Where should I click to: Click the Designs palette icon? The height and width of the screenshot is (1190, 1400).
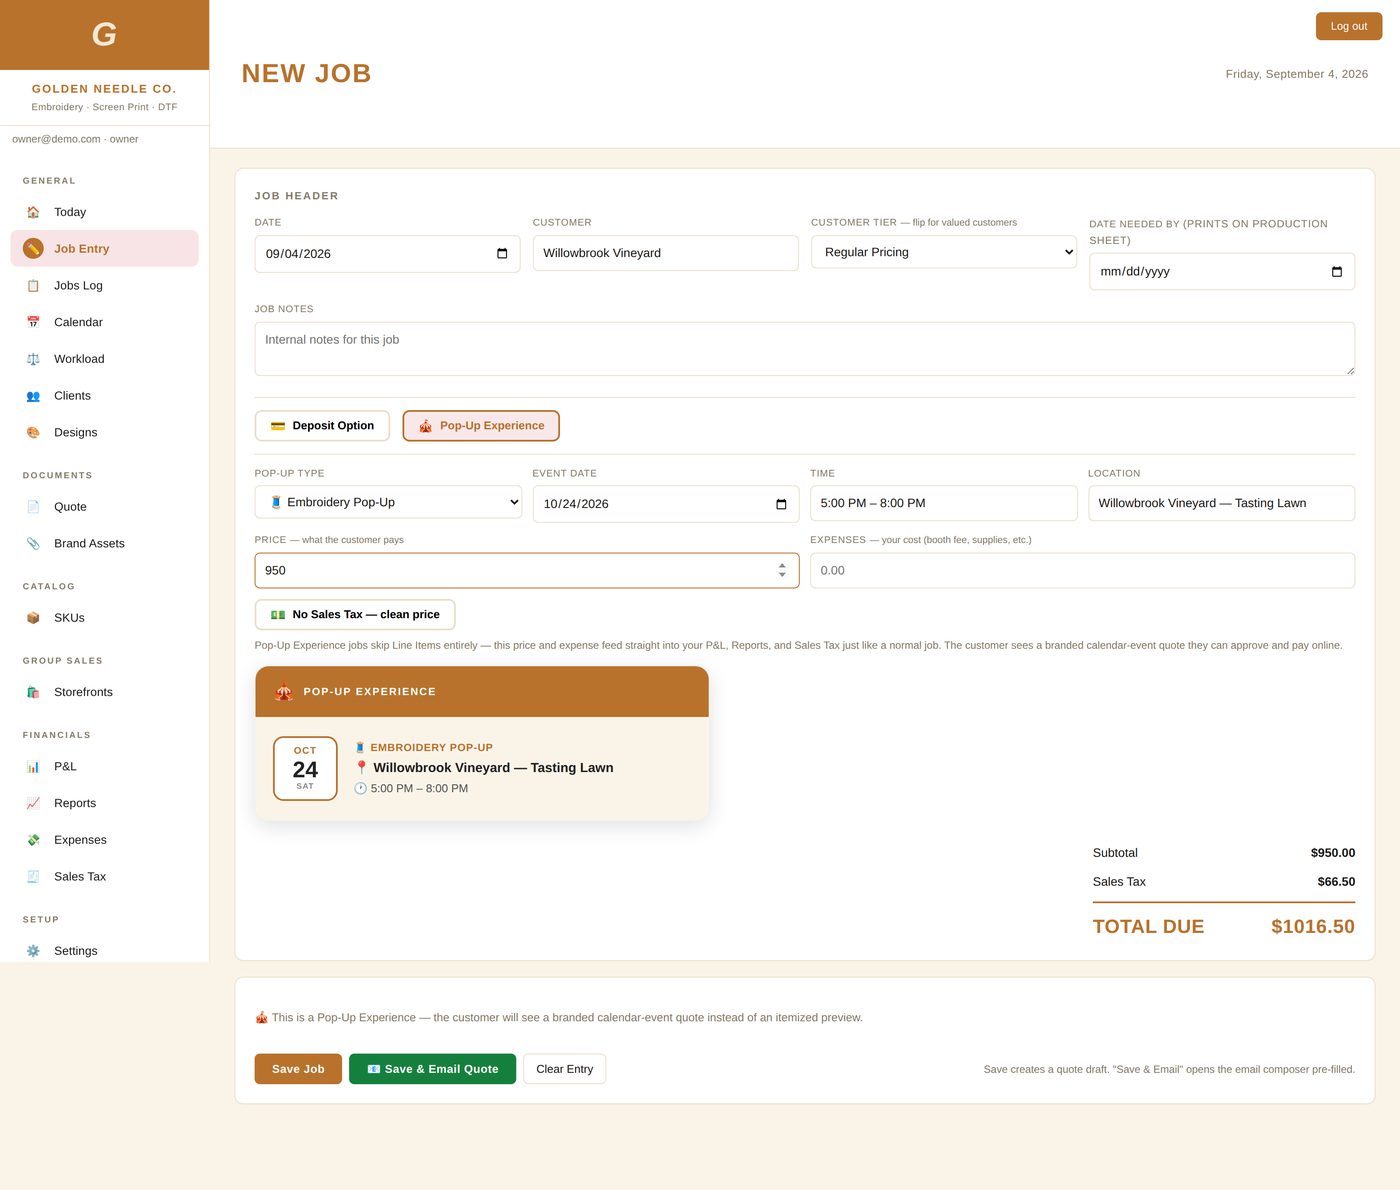pos(33,432)
